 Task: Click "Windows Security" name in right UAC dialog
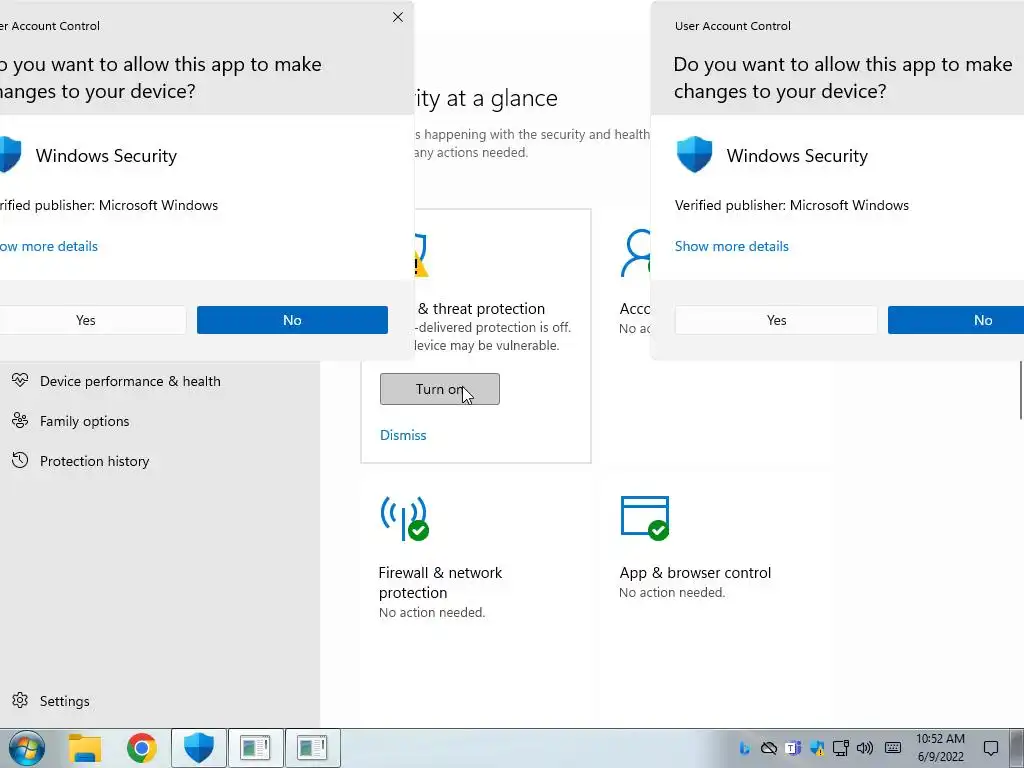[797, 155]
